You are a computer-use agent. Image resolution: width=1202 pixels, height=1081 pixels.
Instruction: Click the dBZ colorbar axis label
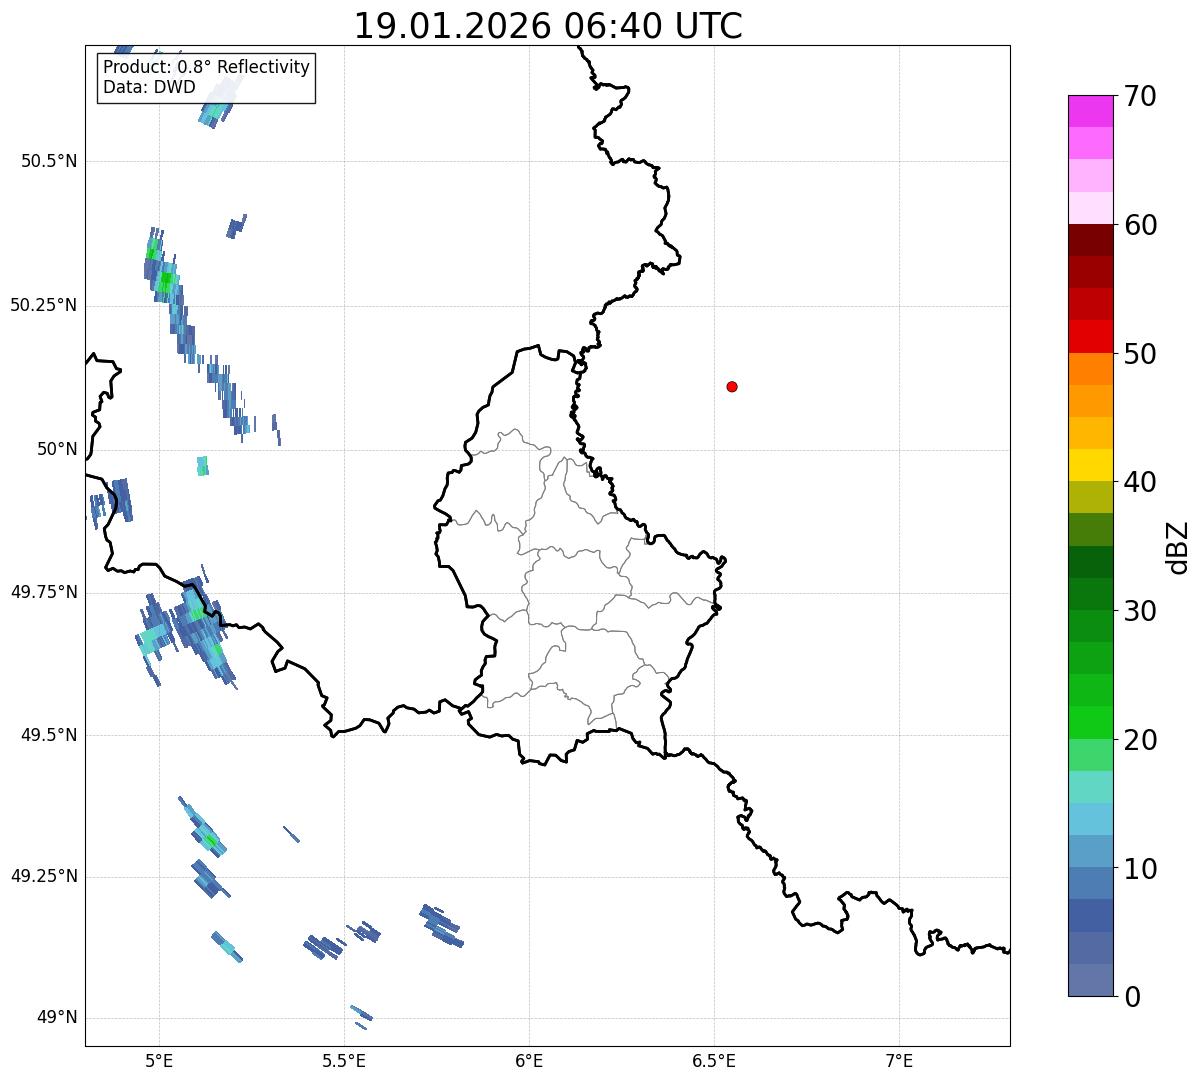pyautogui.click(x=1178, y=547)
